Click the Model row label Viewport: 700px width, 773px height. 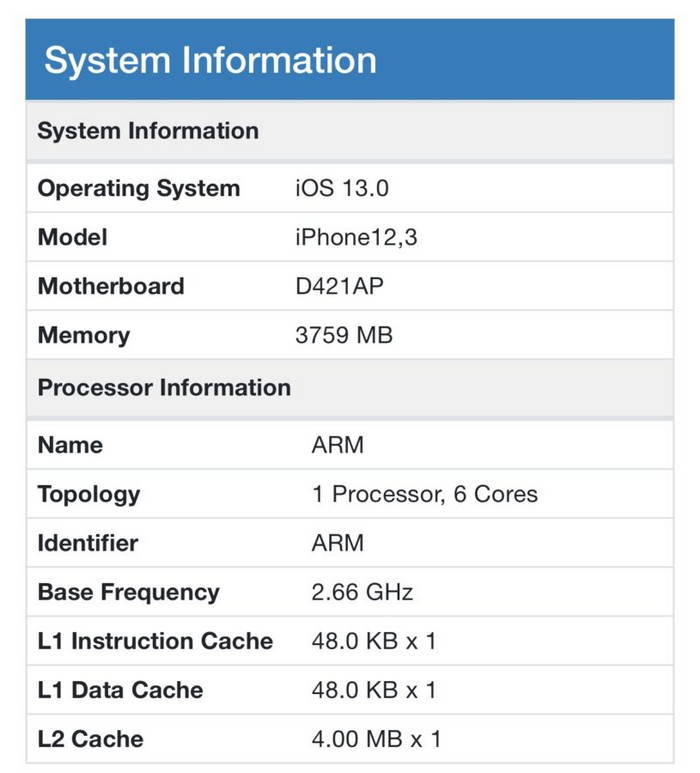[x=72, y=237]
